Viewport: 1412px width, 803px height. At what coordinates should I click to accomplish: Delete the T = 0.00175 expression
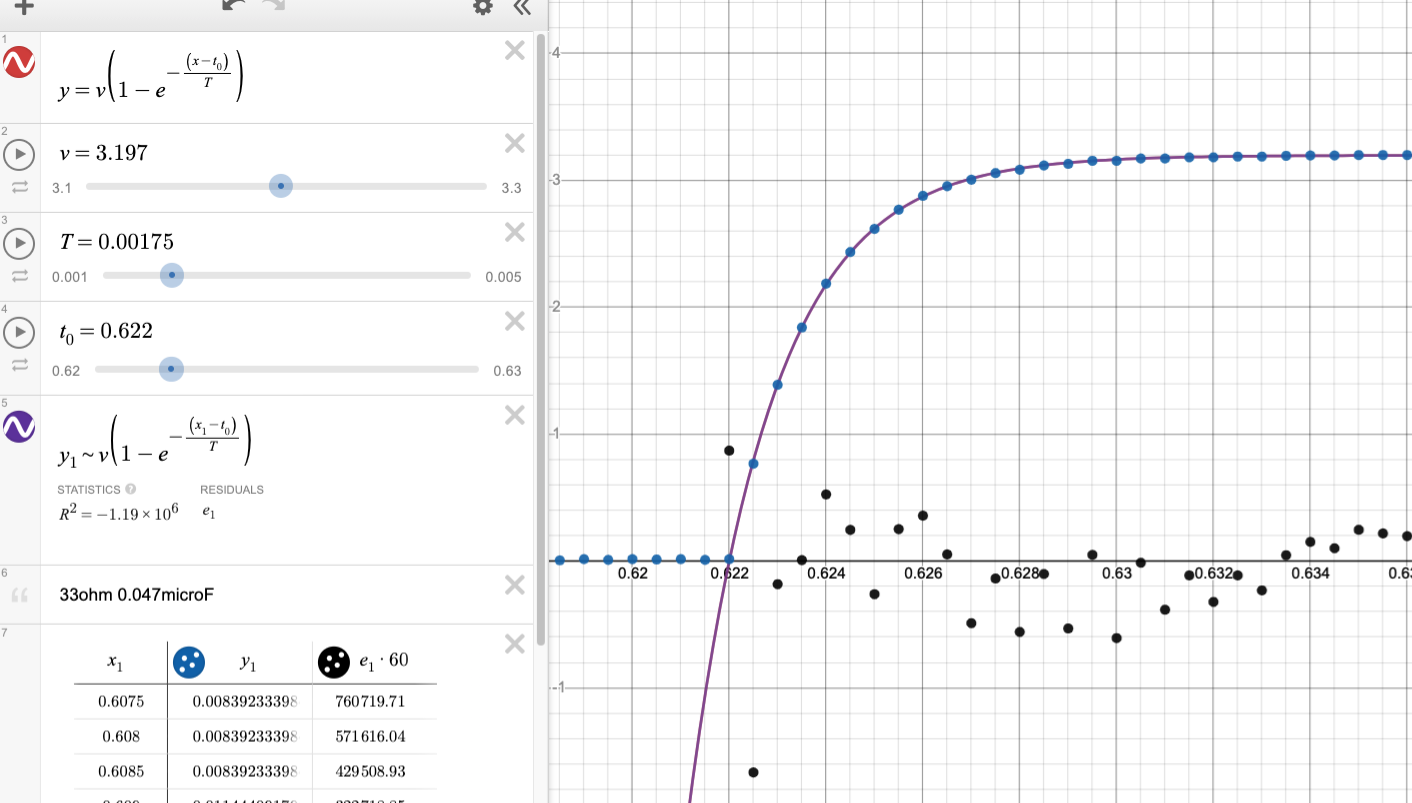[515, 232]
